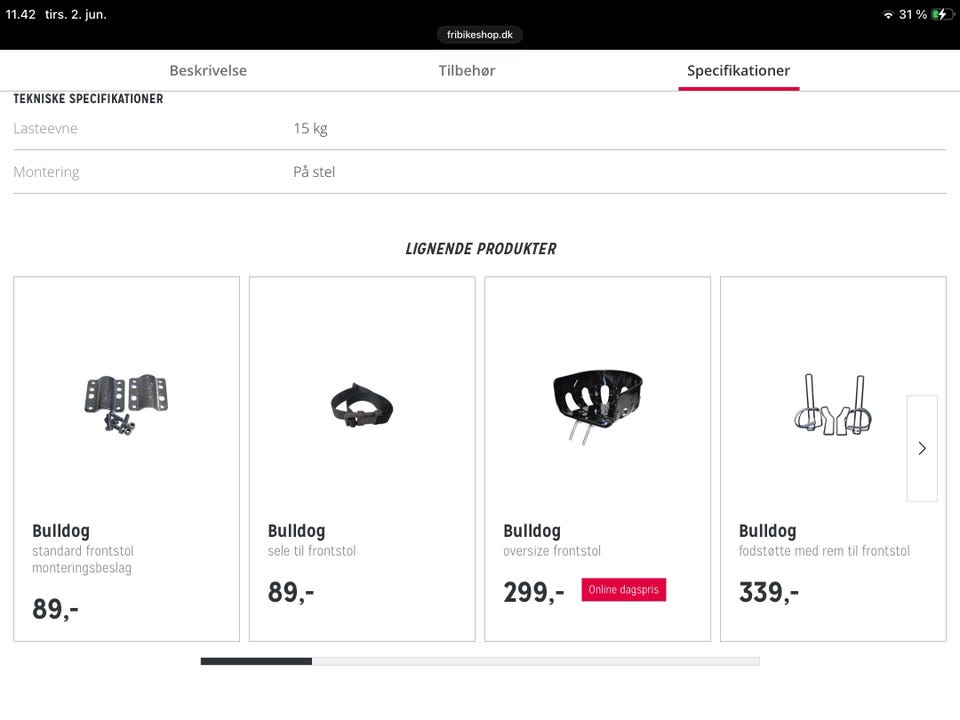Click the 'TEKNISKE SPECIFIKATIONER' heading

(88, 99)
